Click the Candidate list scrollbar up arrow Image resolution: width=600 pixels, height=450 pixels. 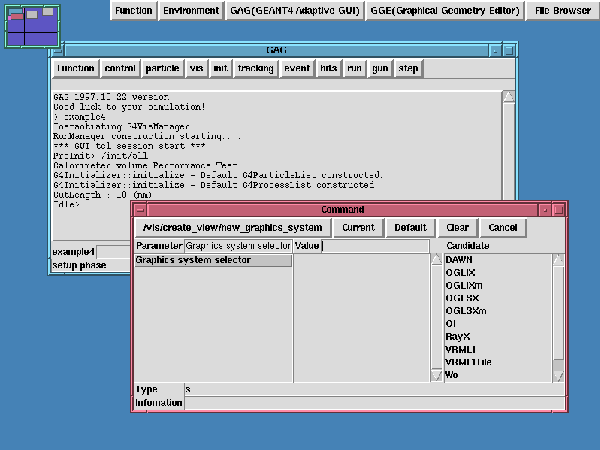pyautogui.click(x=558, y=260)
